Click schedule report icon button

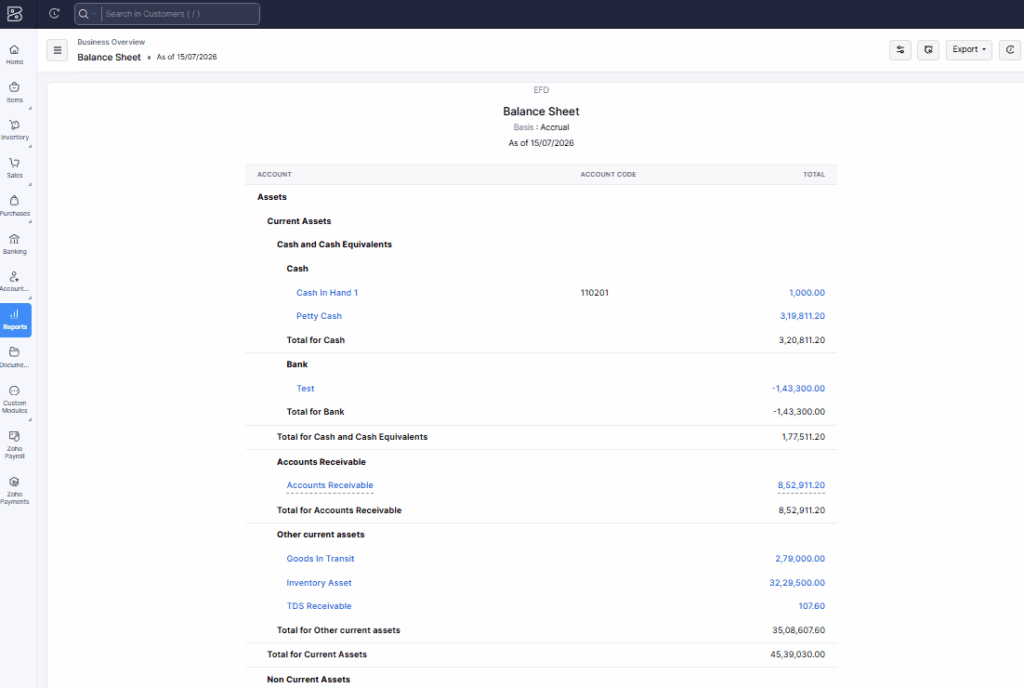(x=928, y=50)
